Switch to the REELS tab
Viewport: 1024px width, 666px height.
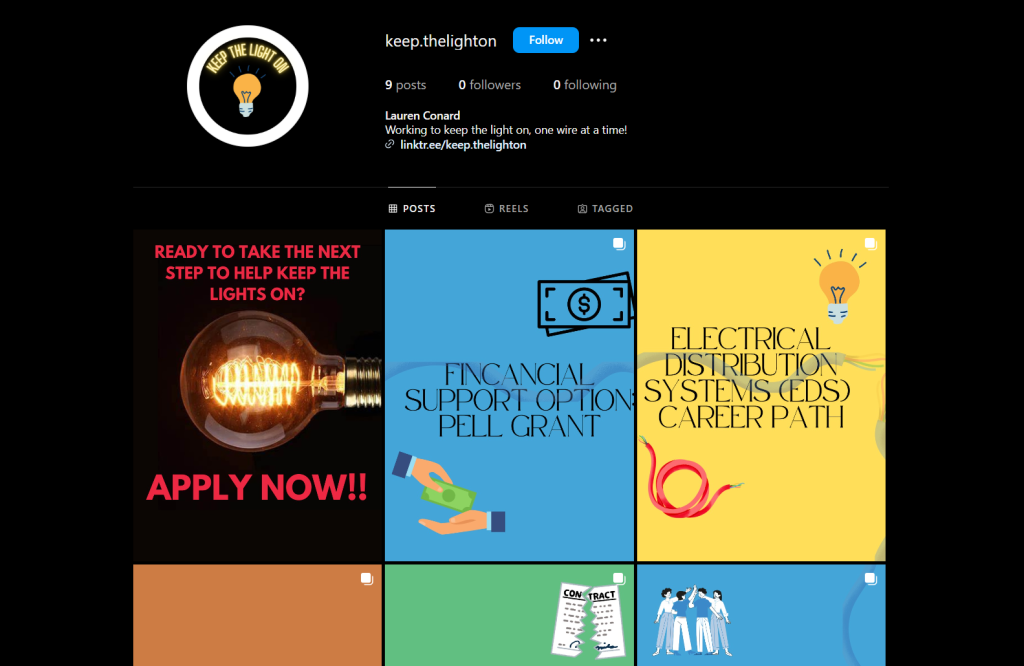(507, 208)
